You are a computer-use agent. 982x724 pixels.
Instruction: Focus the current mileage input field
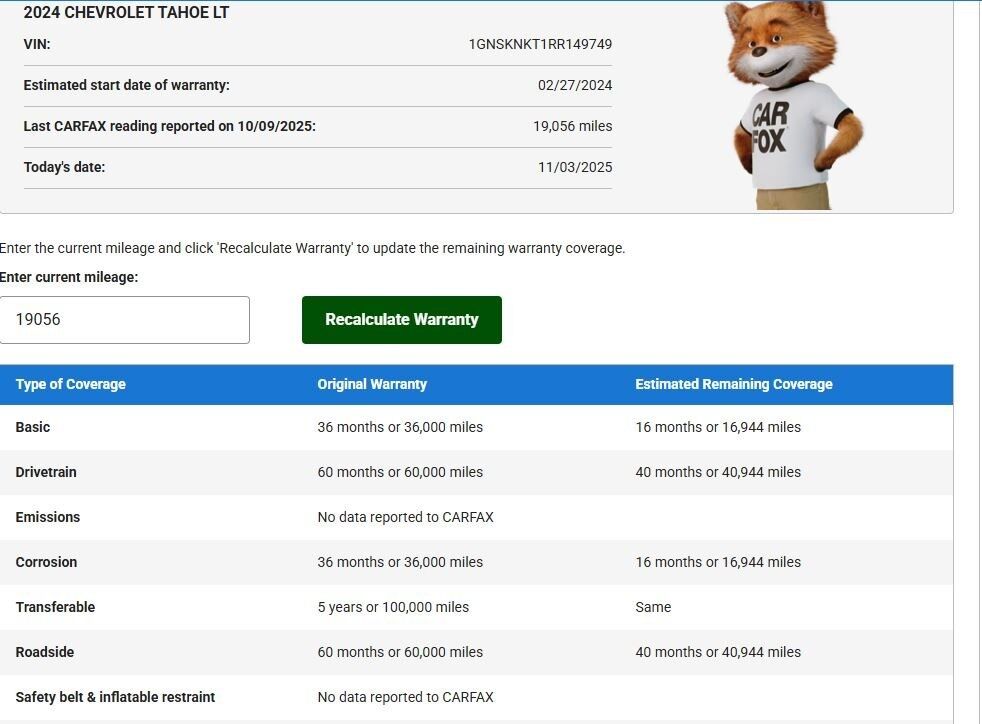[x=124, y=320]
